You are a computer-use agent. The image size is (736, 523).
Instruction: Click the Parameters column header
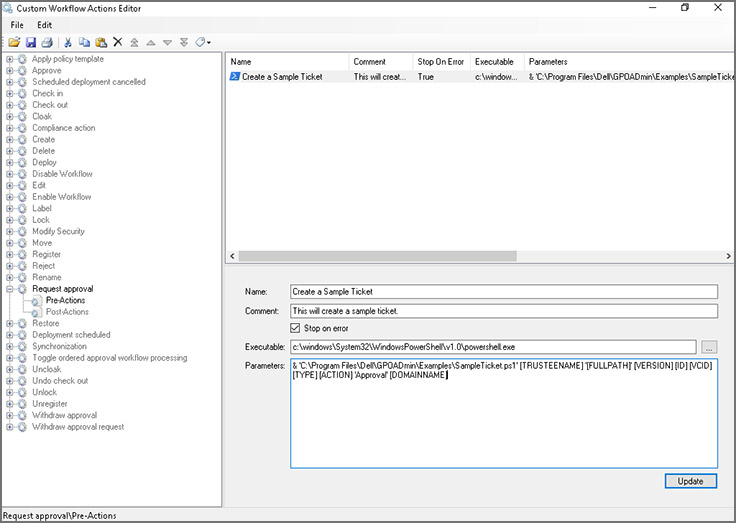pyautogui.click(x=629, y=62)
